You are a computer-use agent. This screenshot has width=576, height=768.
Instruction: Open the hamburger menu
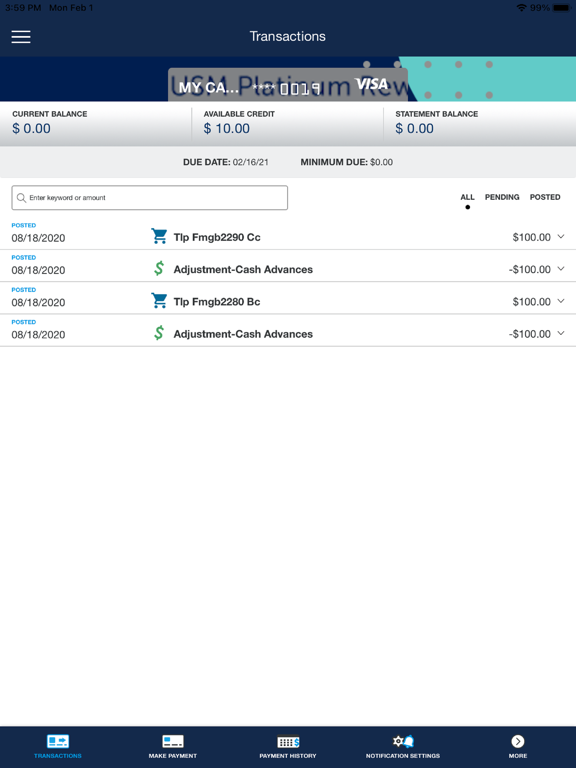coord(21,37)
